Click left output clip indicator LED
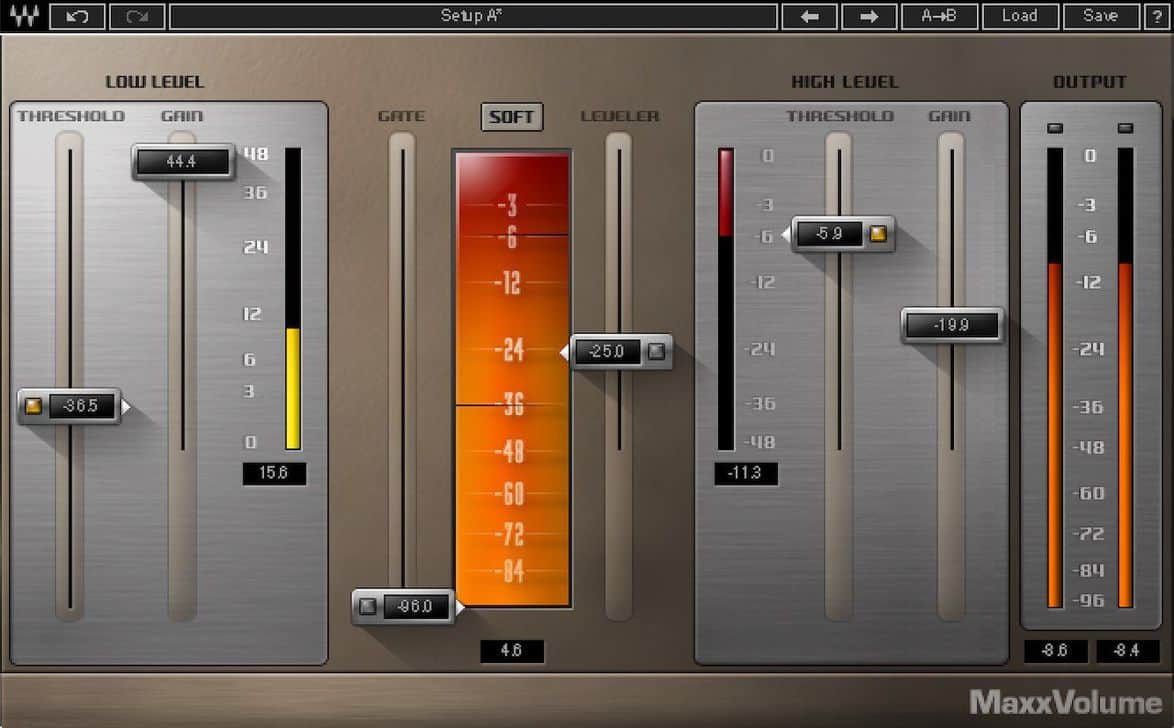Viewport: 1174px width, 728px height. tap(1055, 128)
